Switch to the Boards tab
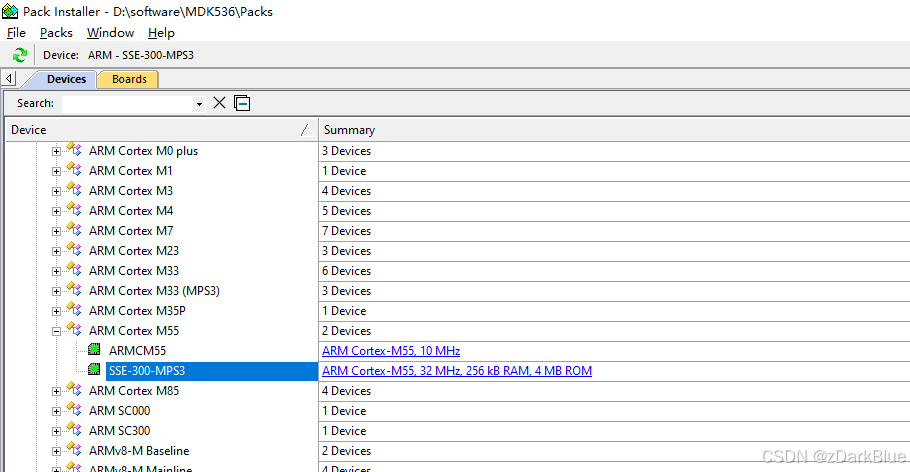The image size is (910, 472). (x=129, y=79)
